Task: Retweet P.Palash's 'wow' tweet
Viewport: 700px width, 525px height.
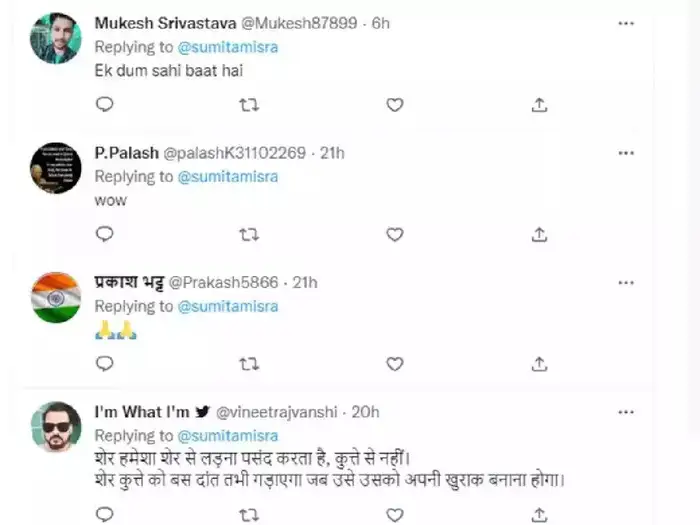Action: pos(249,234)
